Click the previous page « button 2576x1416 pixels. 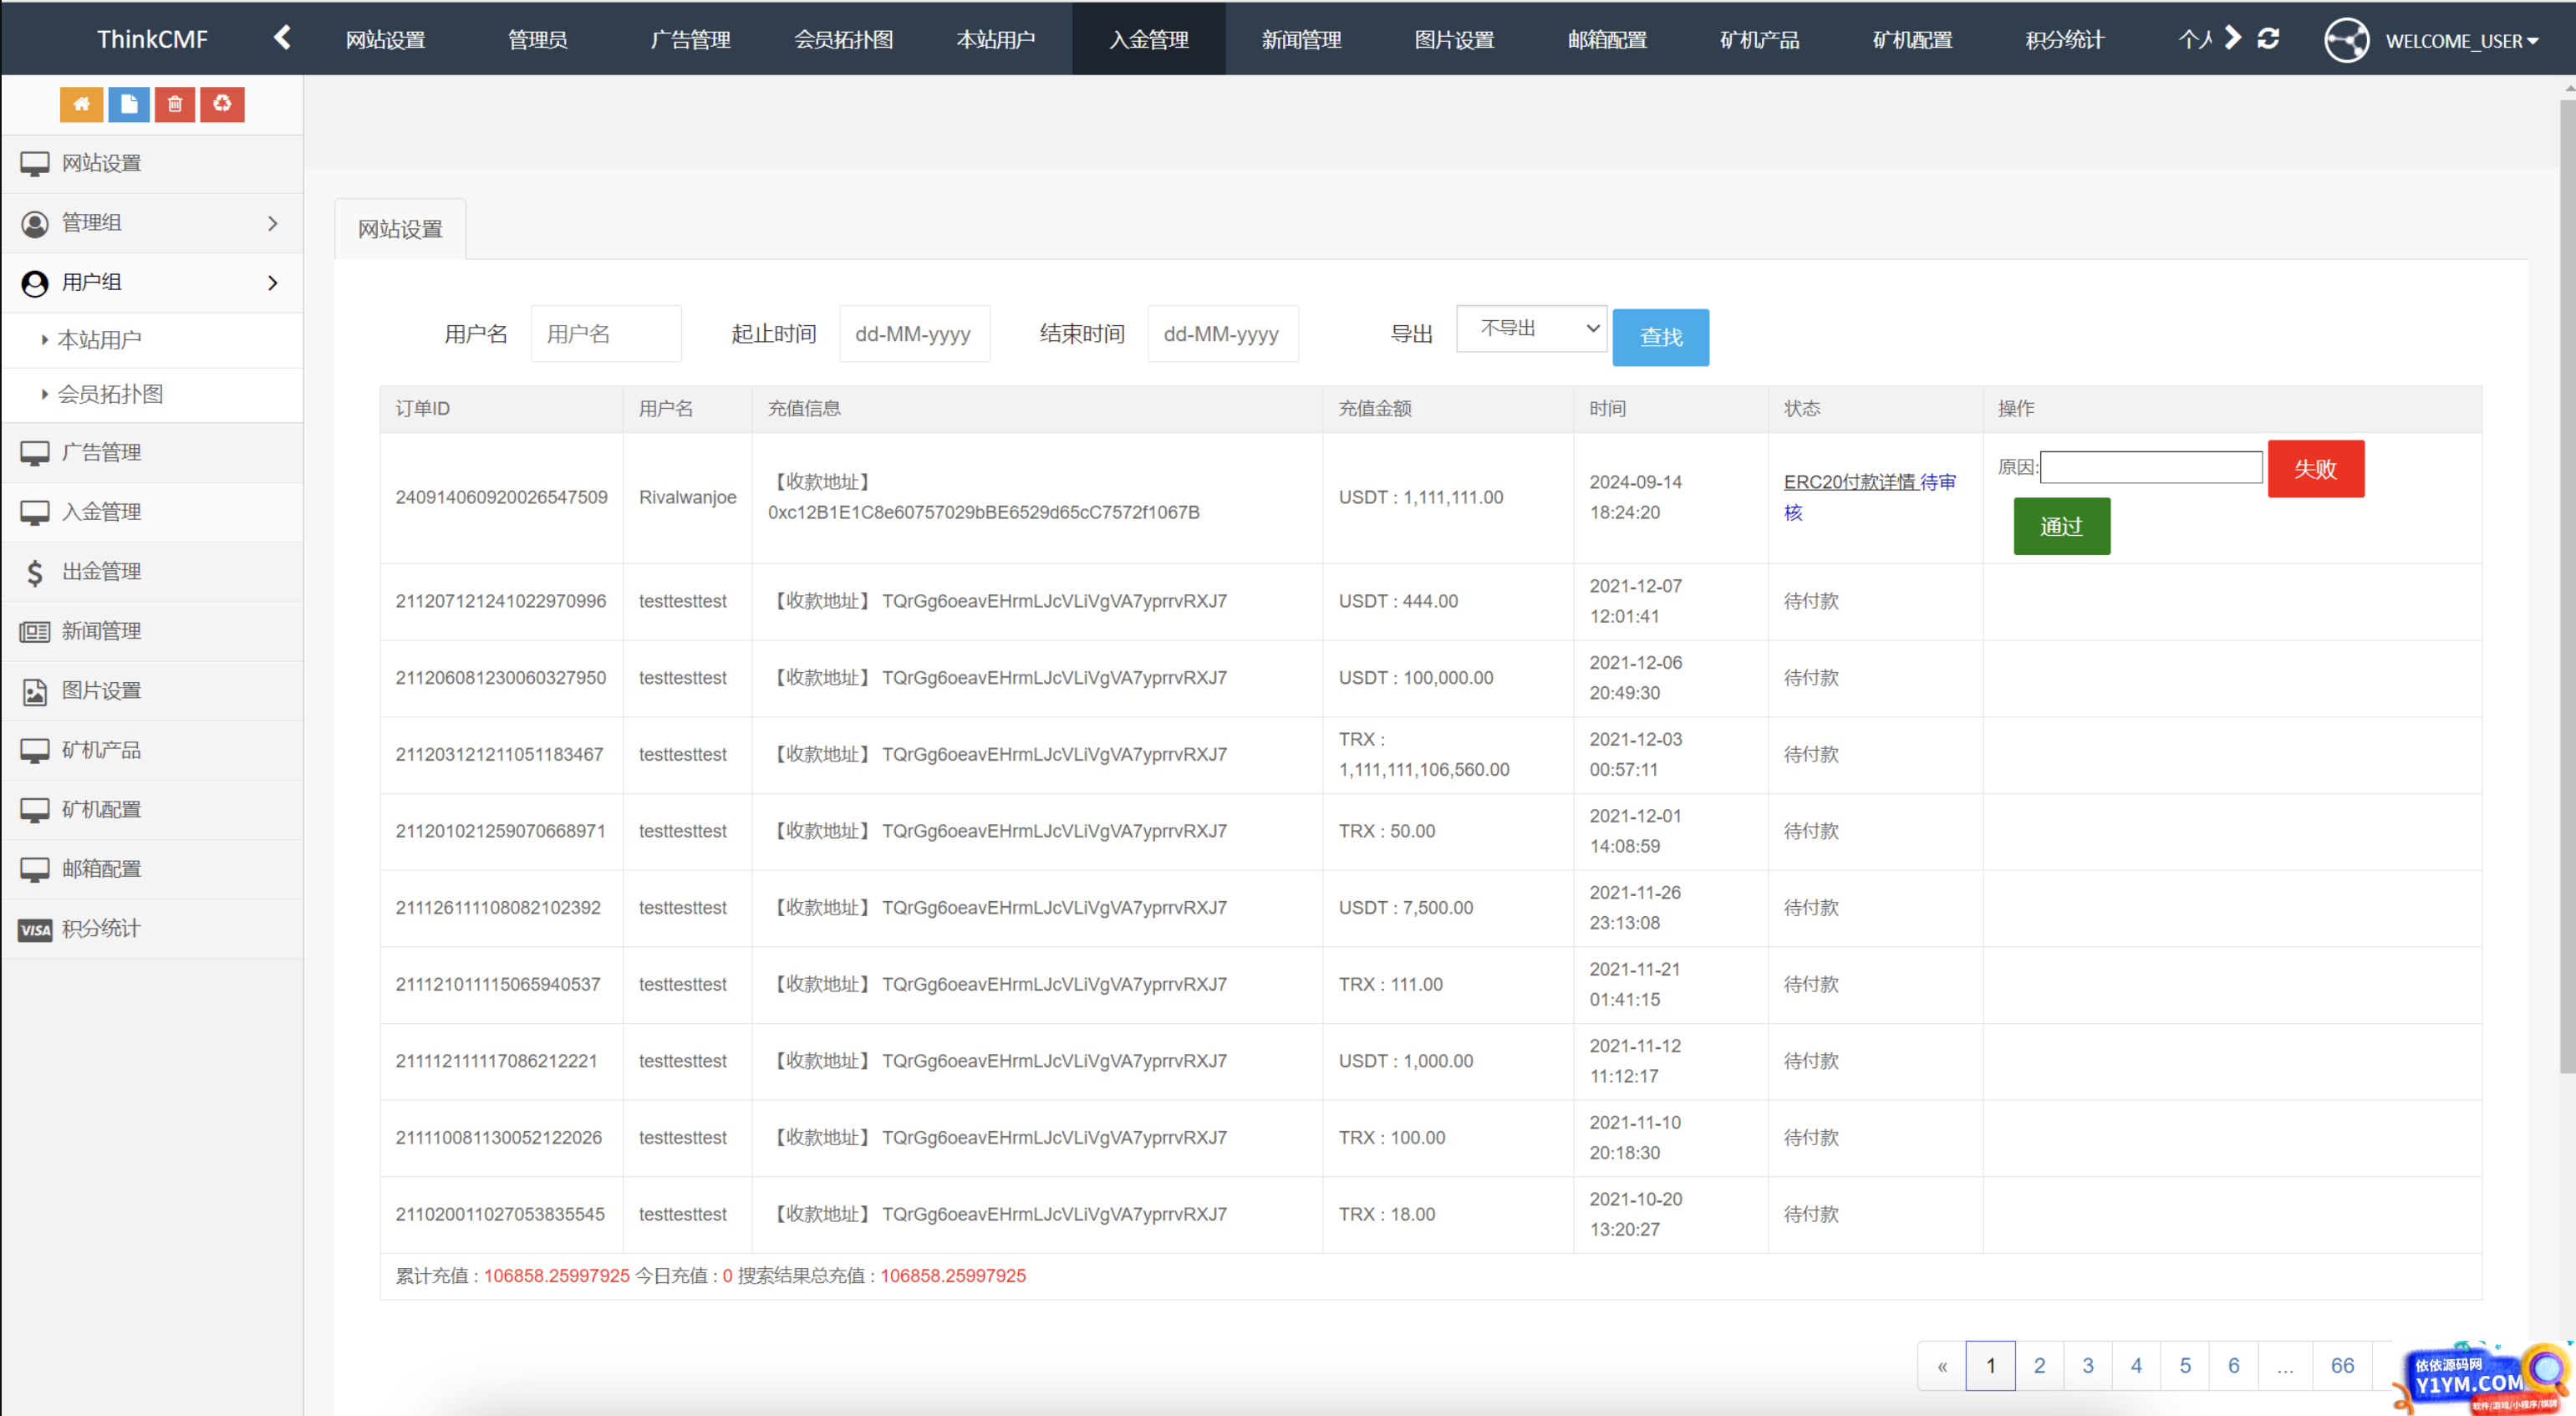click(x=1941, y=1365)
